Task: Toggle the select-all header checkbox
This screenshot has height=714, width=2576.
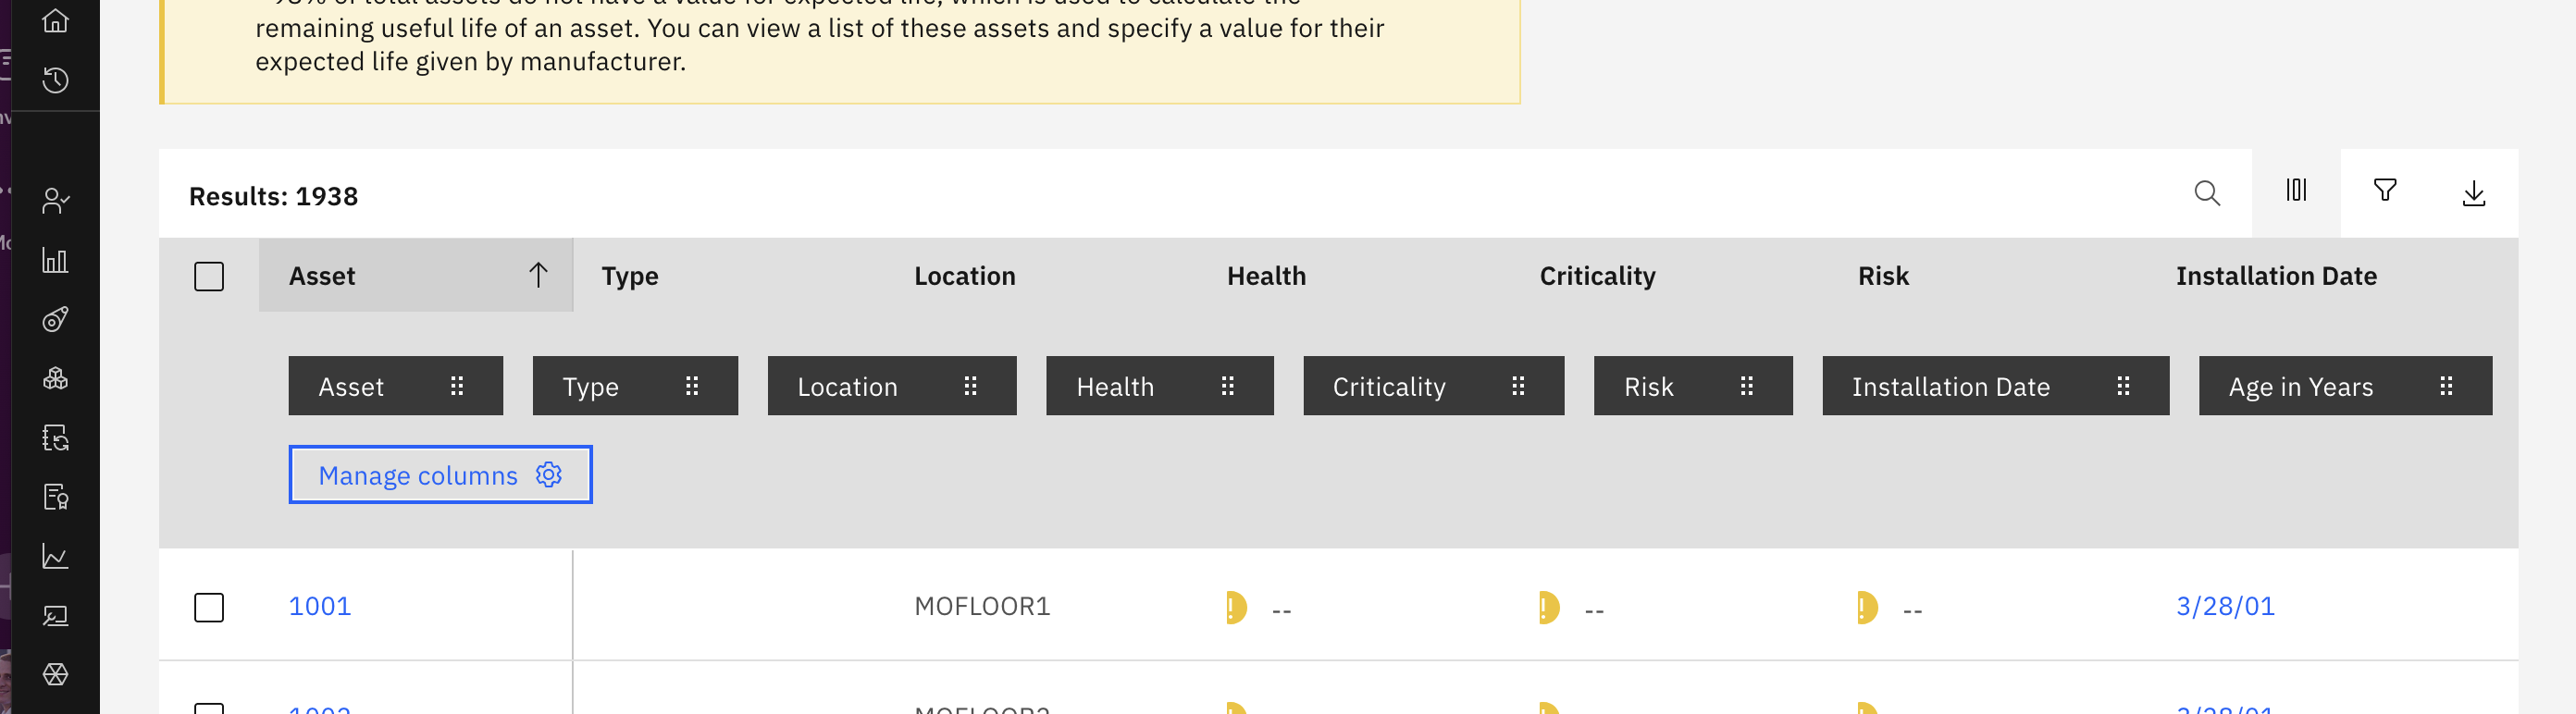Action: click(209, 276)
